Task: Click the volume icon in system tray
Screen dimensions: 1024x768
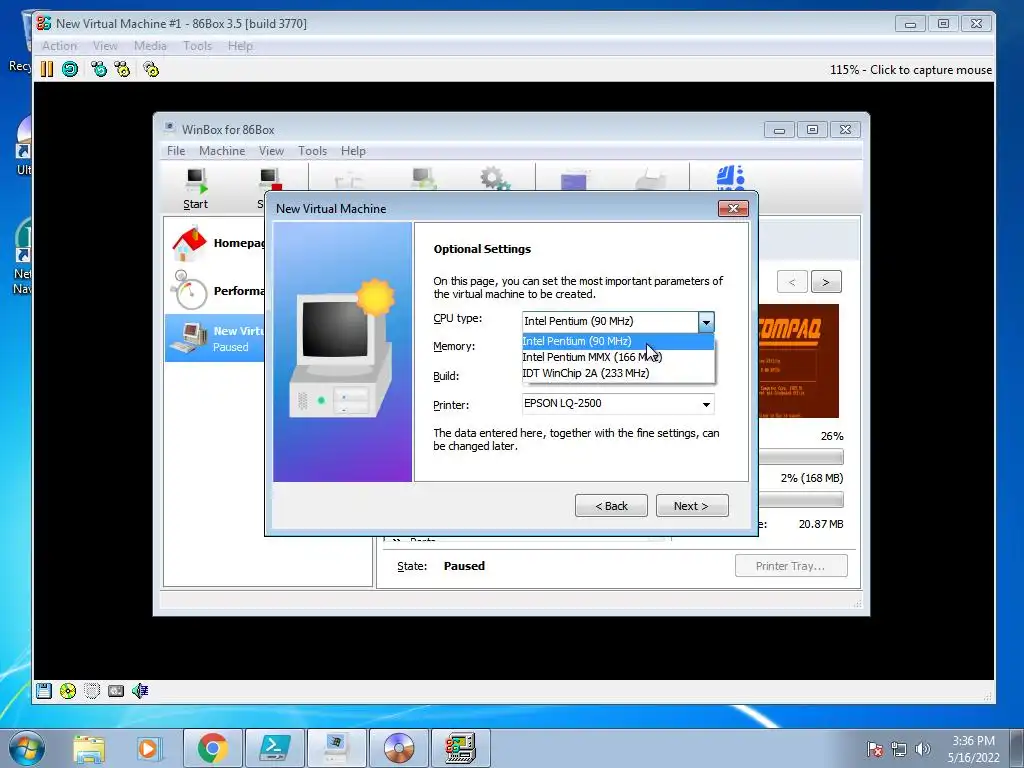Action: [922, 748]
